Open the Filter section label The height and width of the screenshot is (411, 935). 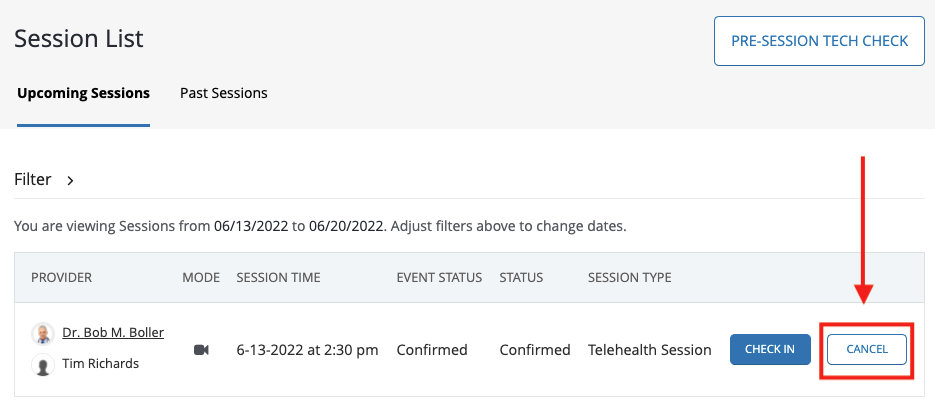[x=33, y=180]
